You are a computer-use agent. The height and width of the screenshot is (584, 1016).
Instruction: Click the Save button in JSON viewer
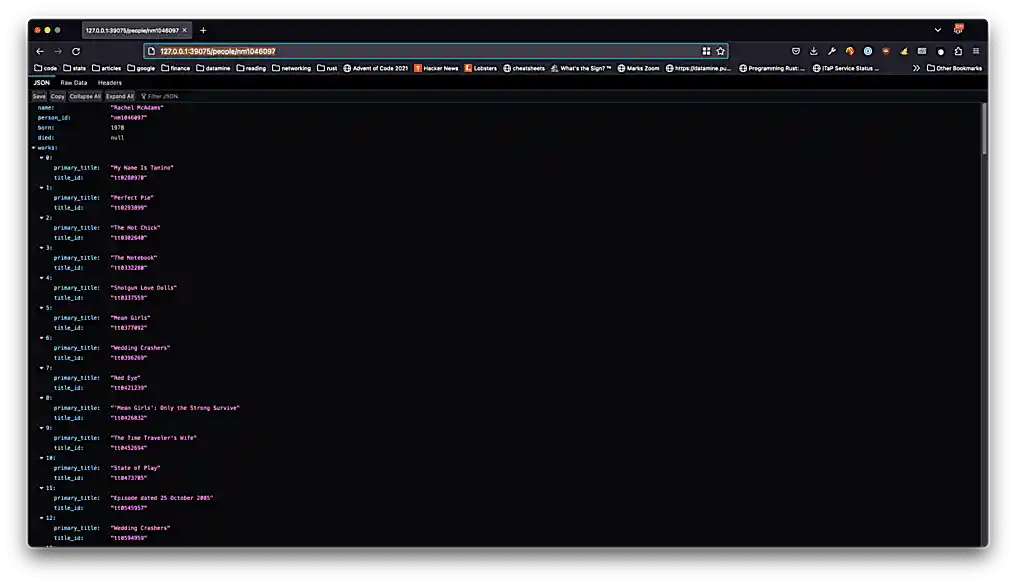[x=39, y=96]
